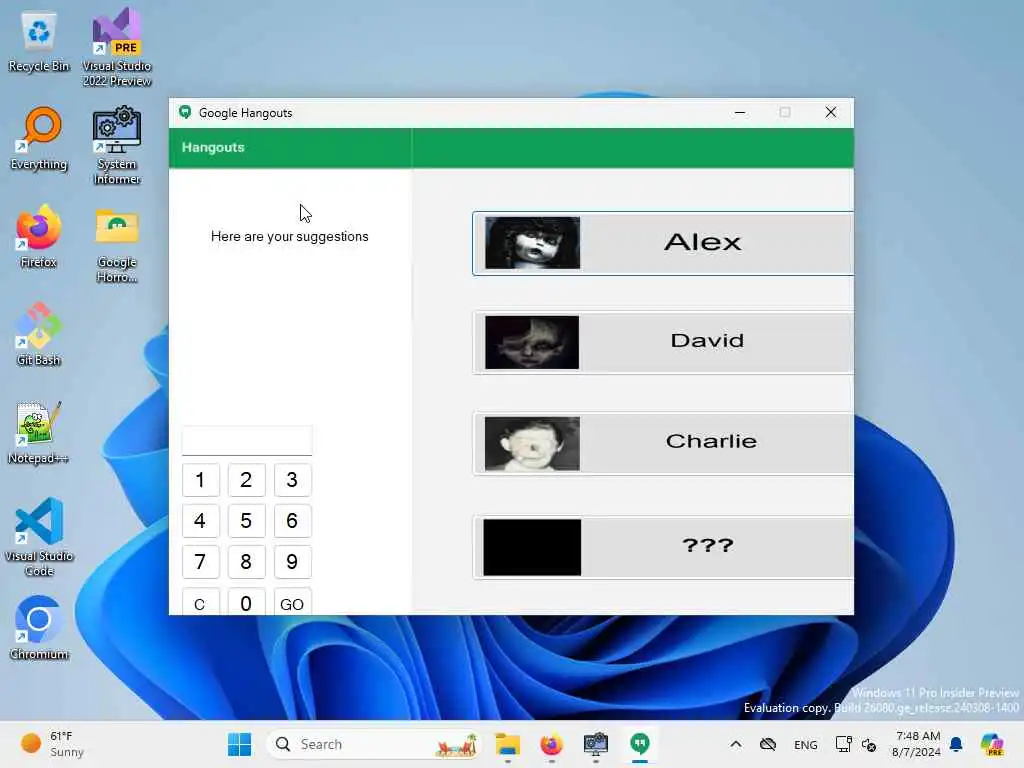
Task: Open System Informer desktop shortcut
Action: [117, 145]
